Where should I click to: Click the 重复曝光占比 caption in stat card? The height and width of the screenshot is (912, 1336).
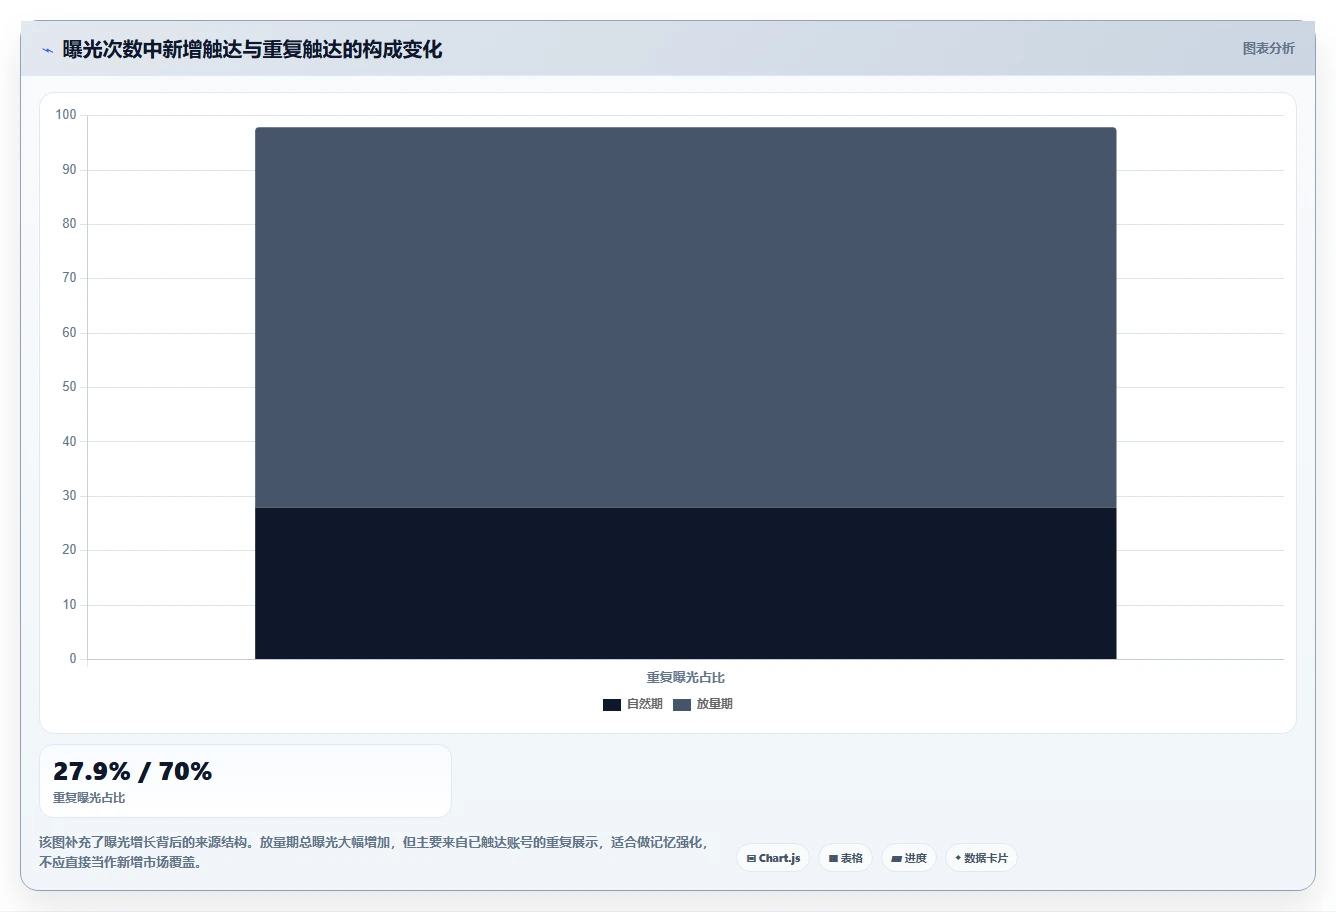tap(89, 798)
